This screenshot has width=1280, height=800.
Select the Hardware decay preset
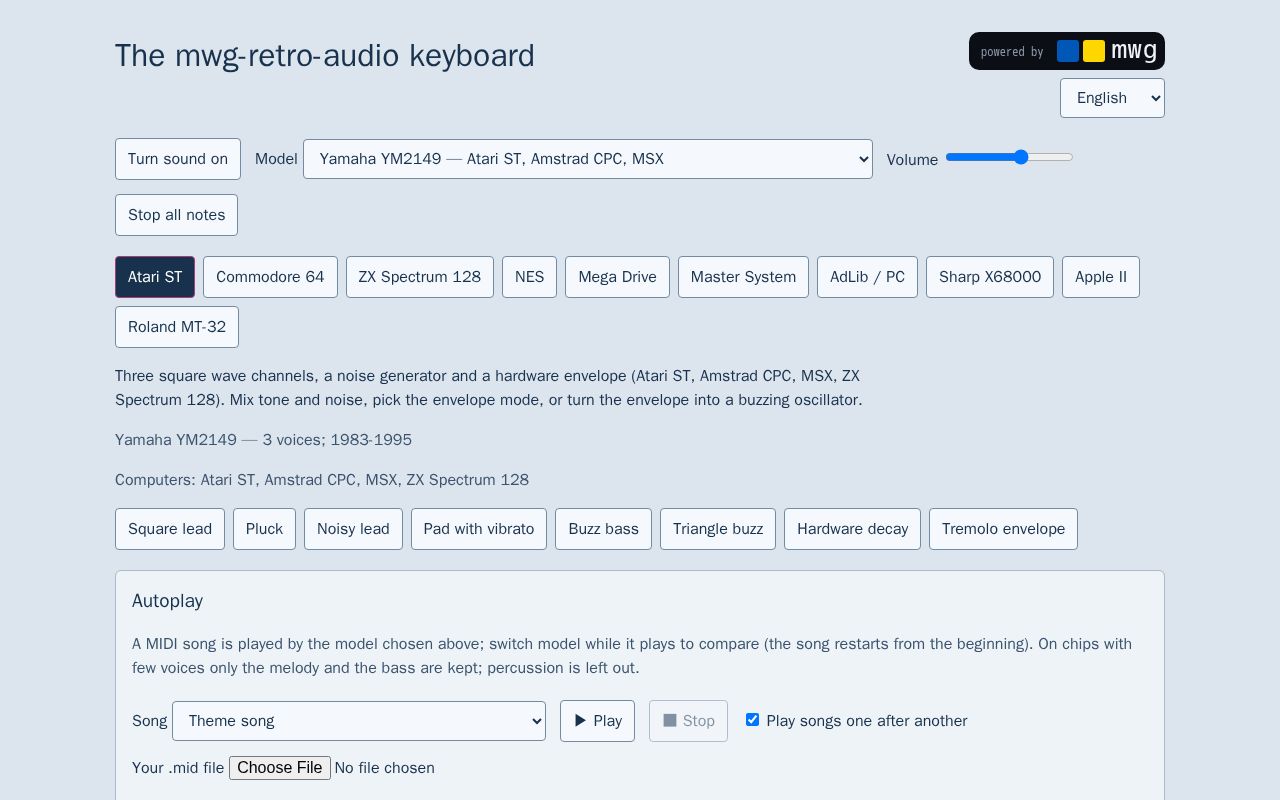[x=852, y=529]
